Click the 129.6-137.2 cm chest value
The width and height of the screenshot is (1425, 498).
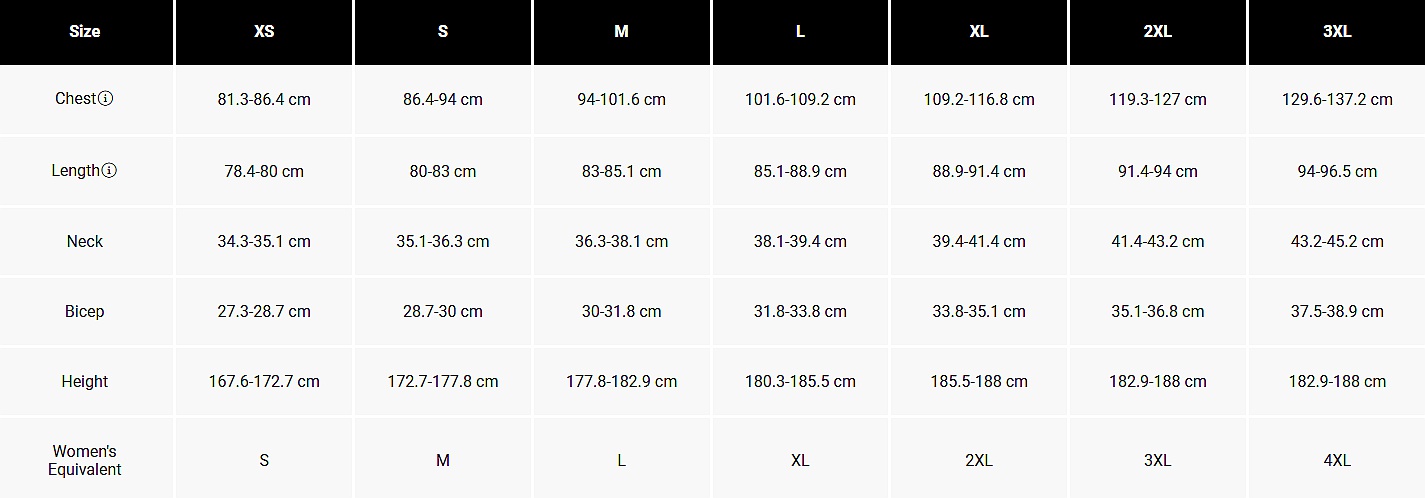[1337, 99]
